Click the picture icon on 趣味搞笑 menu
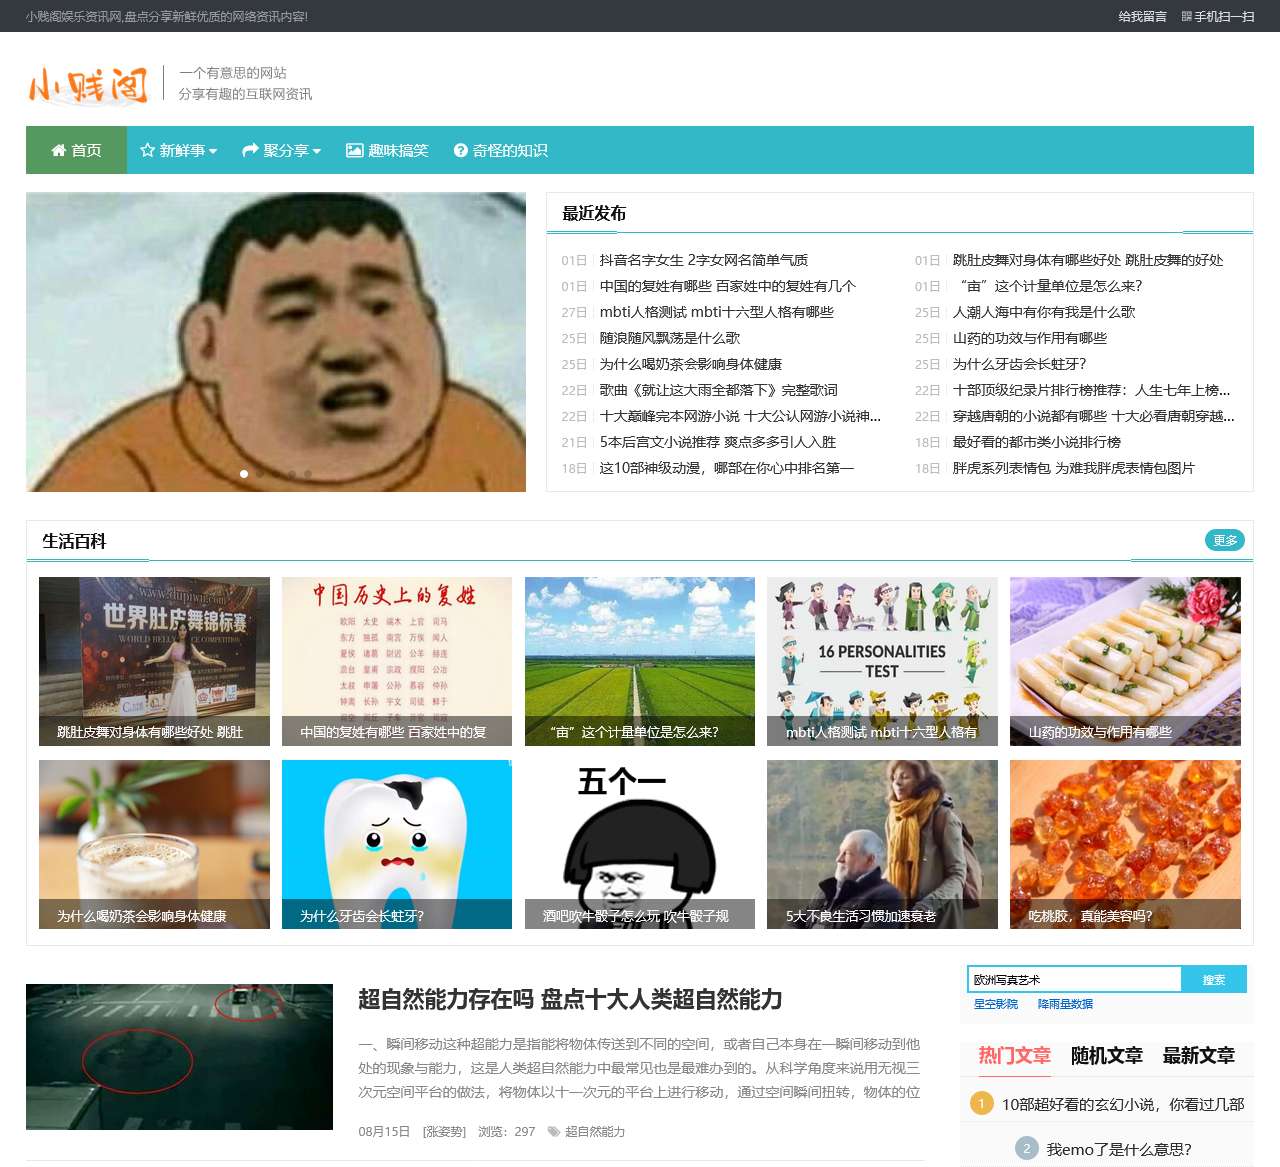Viewport: 1280px width, 1167px height. coord(355,149)
